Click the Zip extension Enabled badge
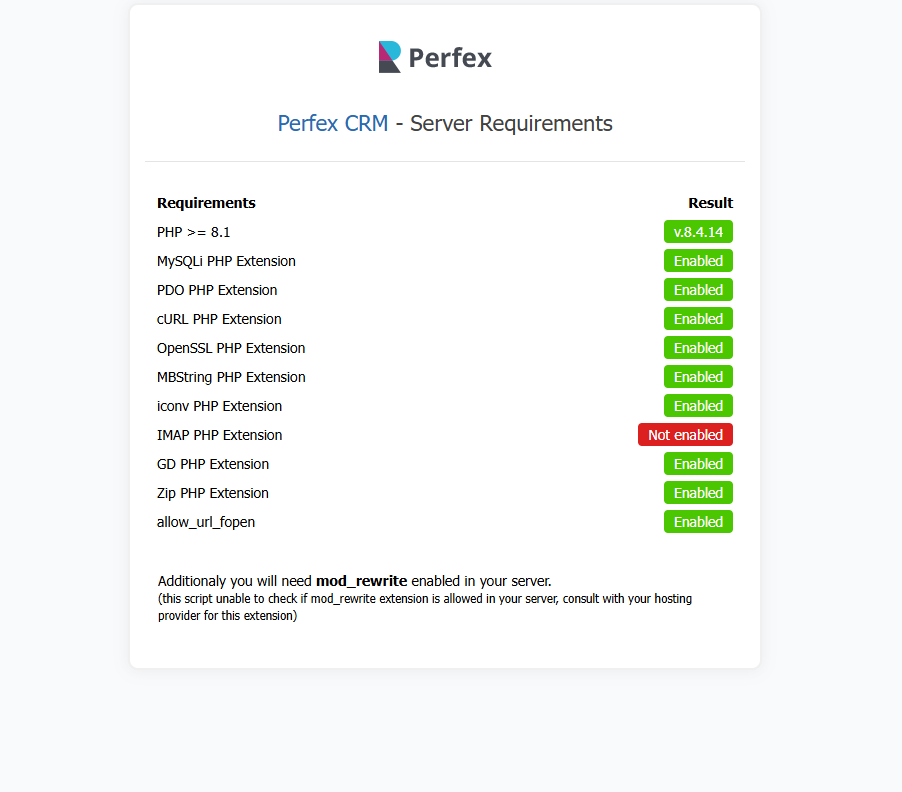 pos(698,493)
